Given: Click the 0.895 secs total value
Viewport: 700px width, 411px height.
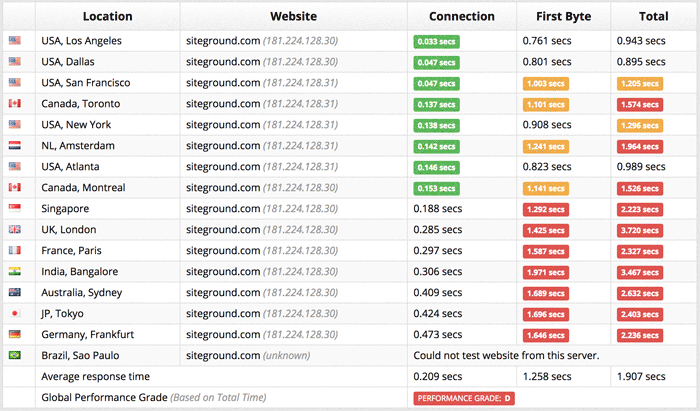Looking at the screenshot, I should (641, 62).
